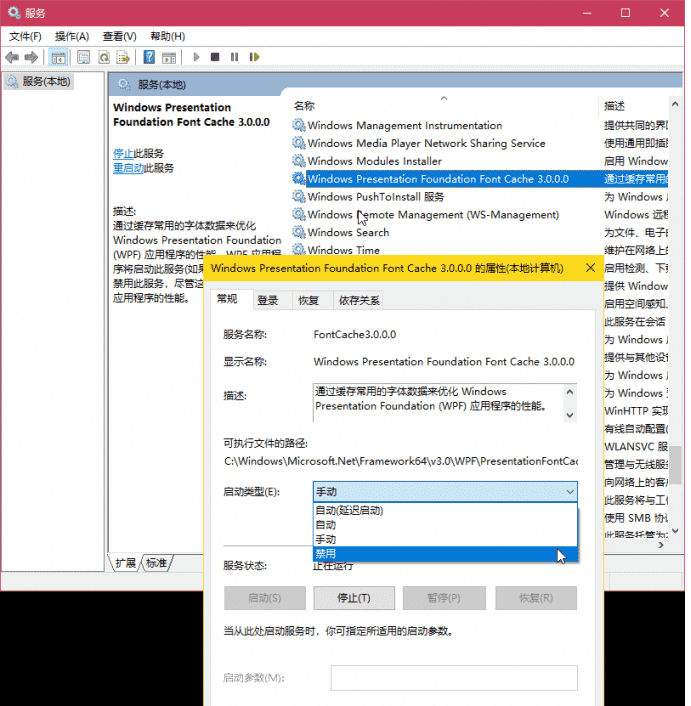Screen dimensions: 691x706
Task: Click the Export List toolbar icon
Action: 123,57
